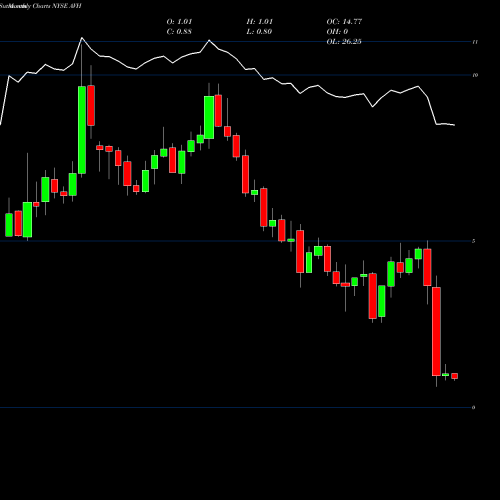Click the price axis label 11
The height and width of the screenshot is (500, 500).
tap(475, 42)
